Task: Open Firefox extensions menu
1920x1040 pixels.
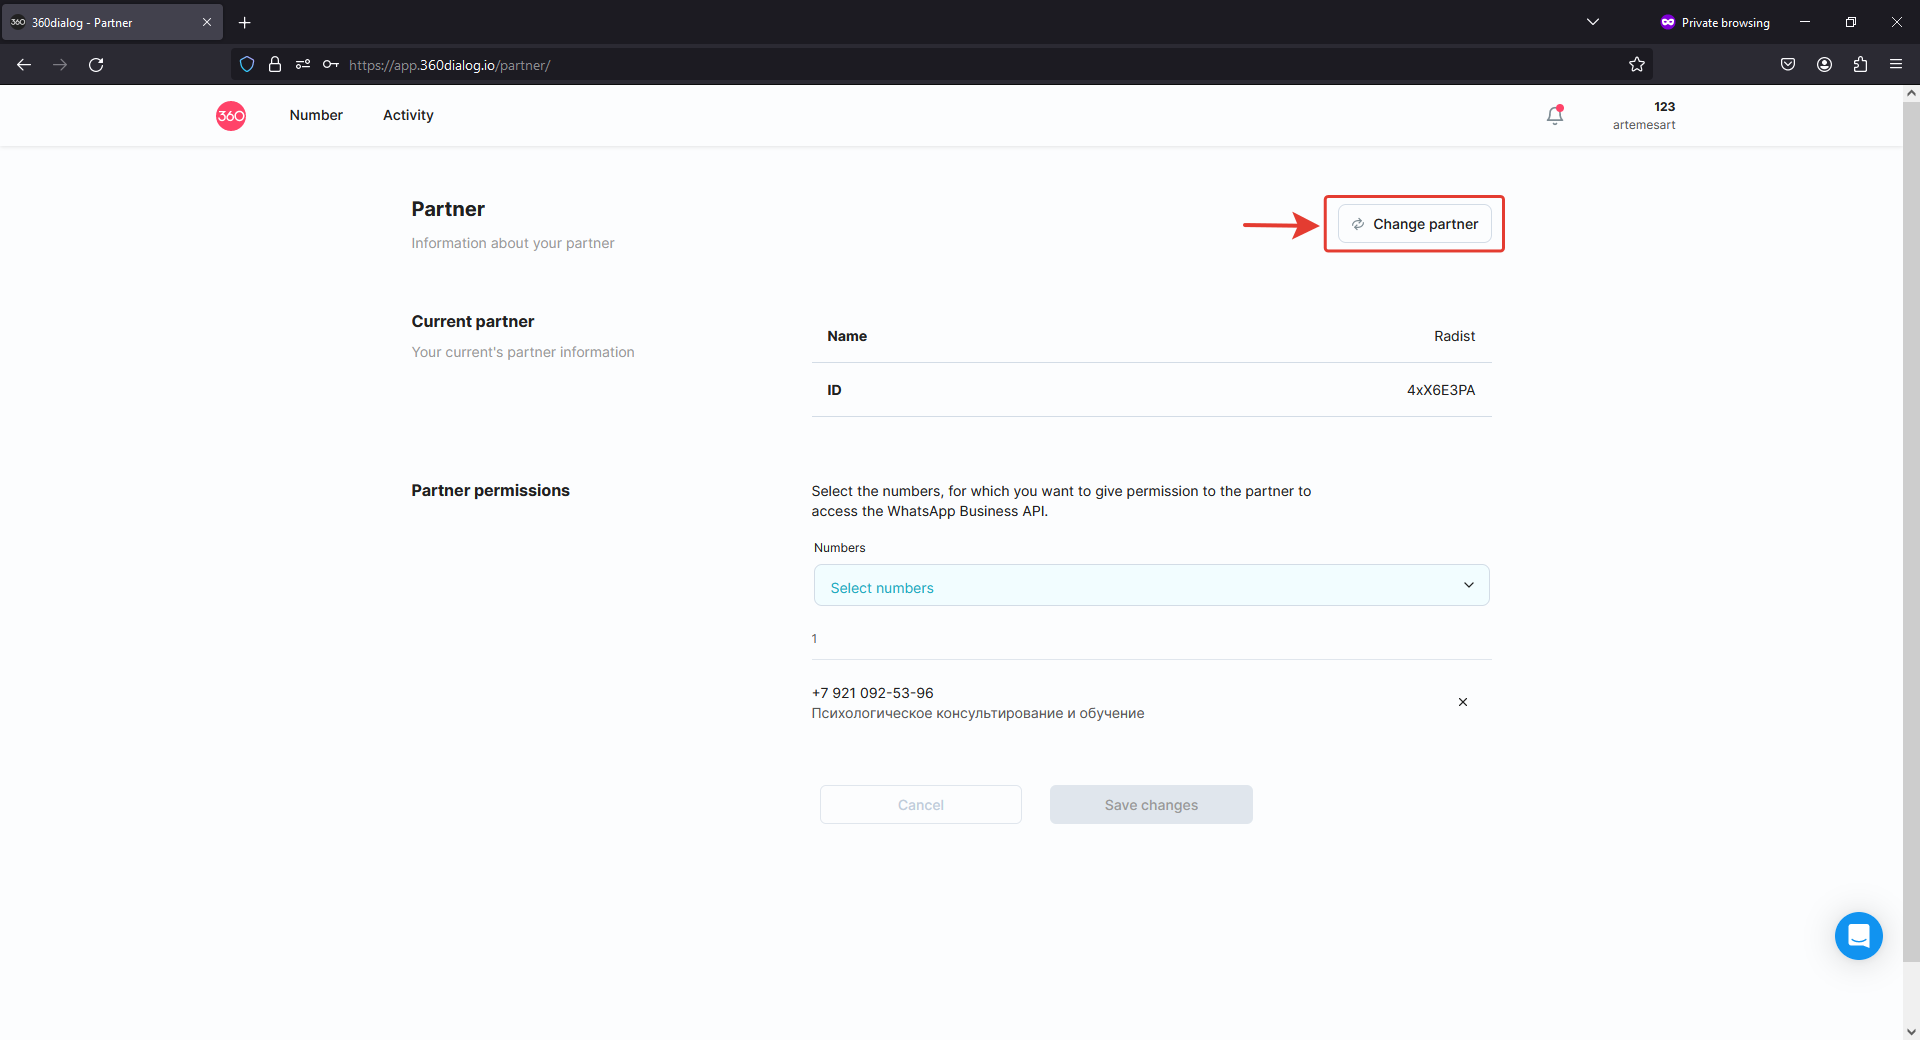Action: pos(1860,65)
